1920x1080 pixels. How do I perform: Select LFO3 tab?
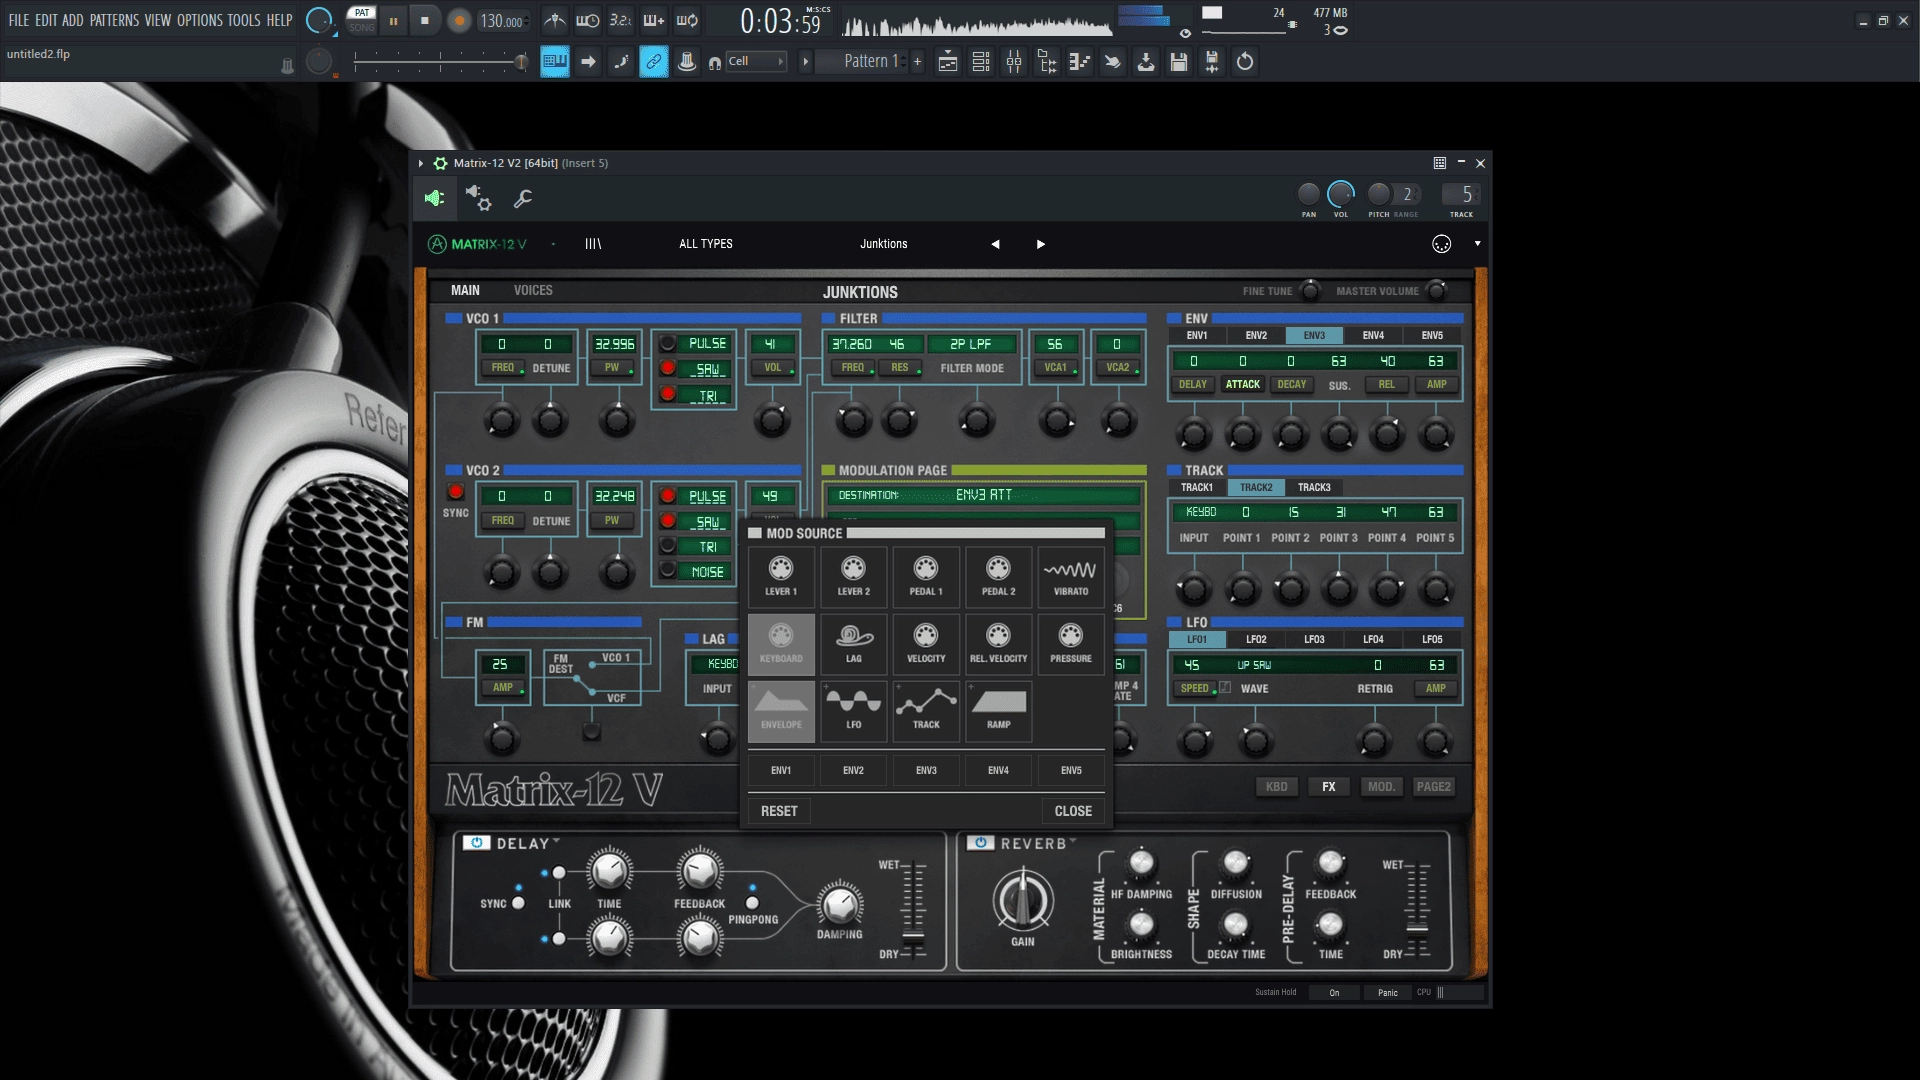pyautogui.click(x=1314, y=640)
